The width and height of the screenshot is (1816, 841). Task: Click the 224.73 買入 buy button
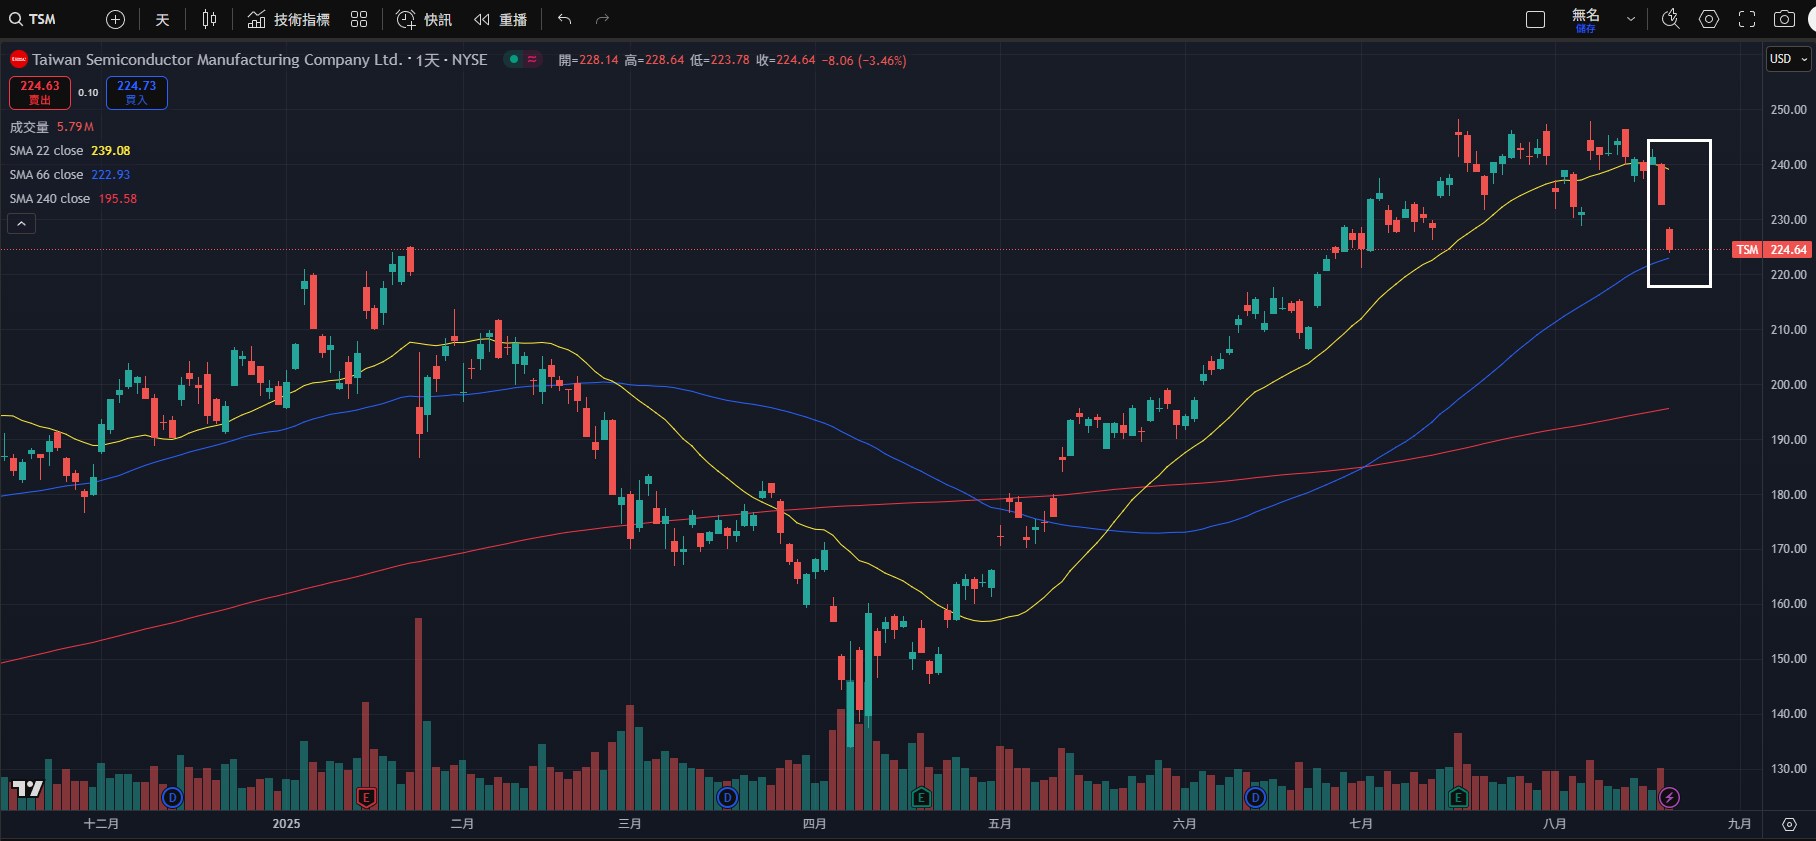137,92
